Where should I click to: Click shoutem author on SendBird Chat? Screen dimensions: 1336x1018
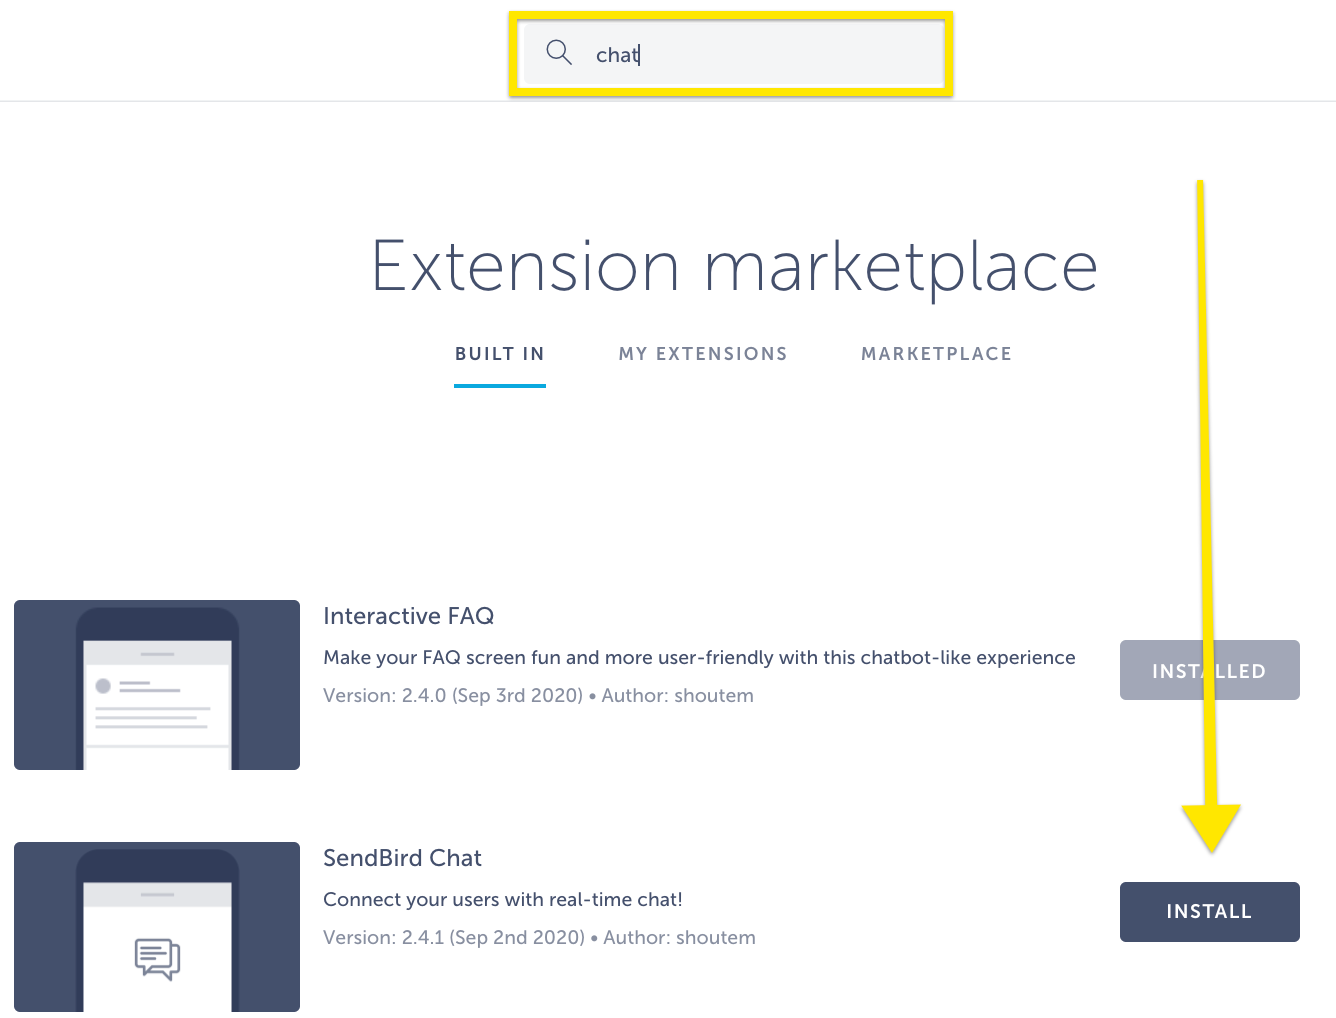(715, 937)
